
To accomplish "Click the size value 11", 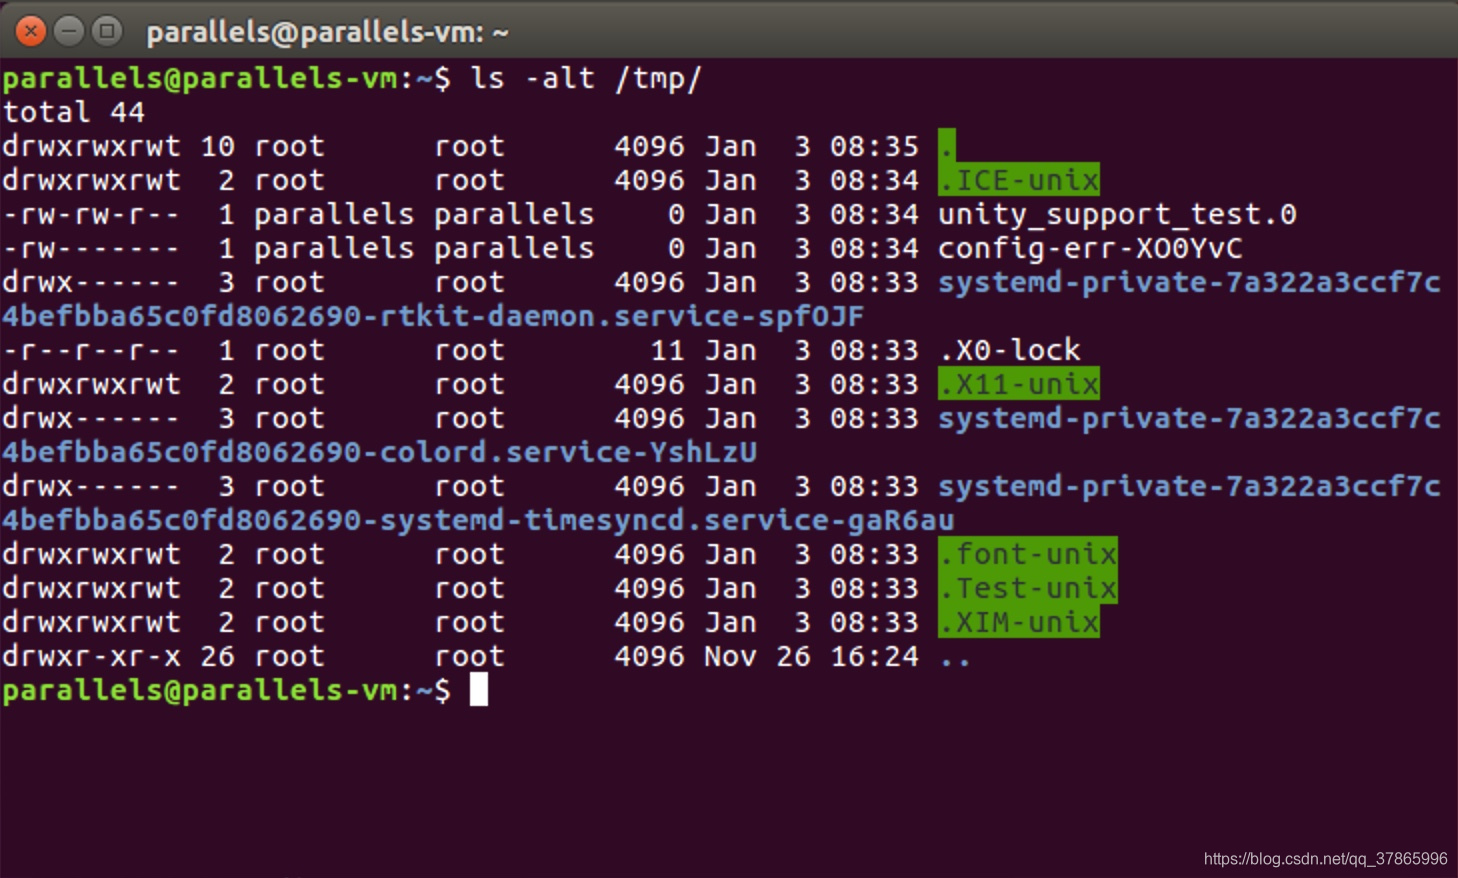I will click(x=667, y=350).
